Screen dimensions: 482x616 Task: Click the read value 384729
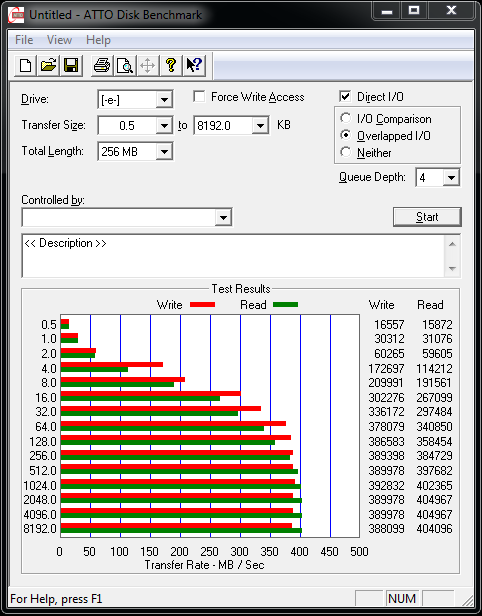[434, 456]
